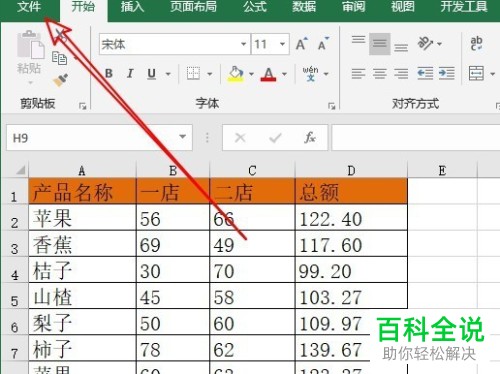
Task: Open the 开发工具 (Developer) tab
Action: [464, 7]
